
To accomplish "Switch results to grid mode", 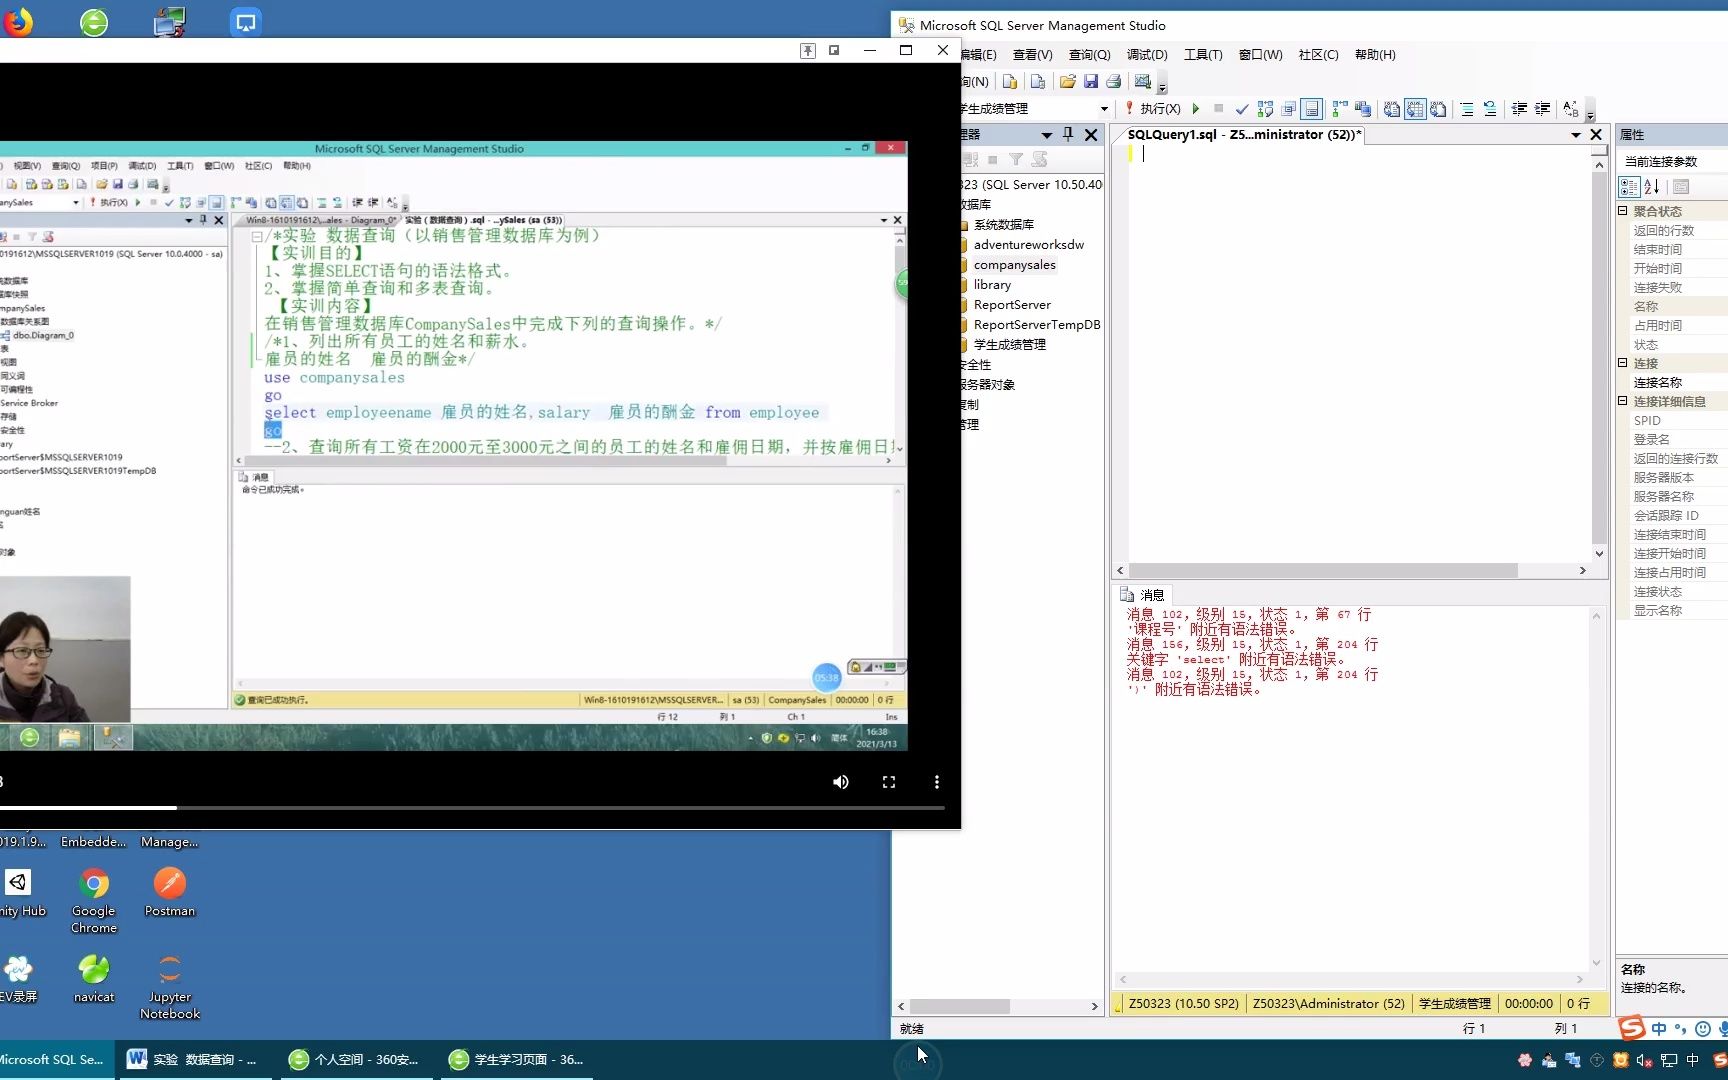I will [1415, 109].
